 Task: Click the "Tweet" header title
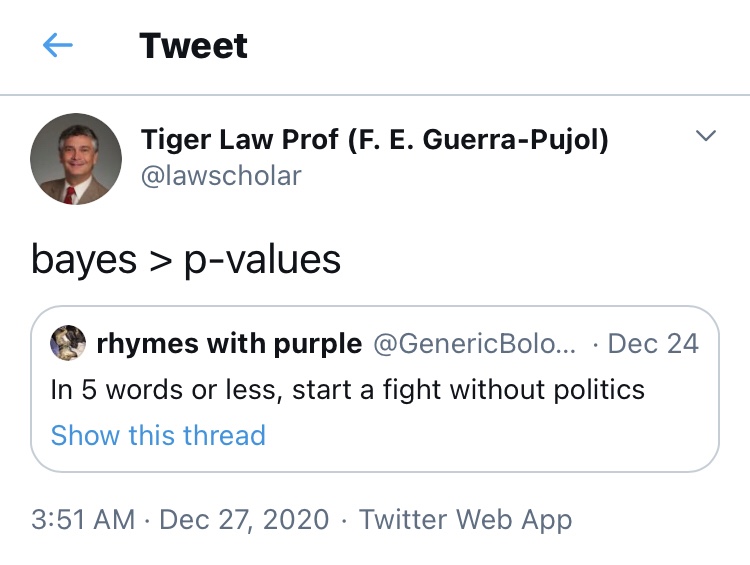coord(193,46)
